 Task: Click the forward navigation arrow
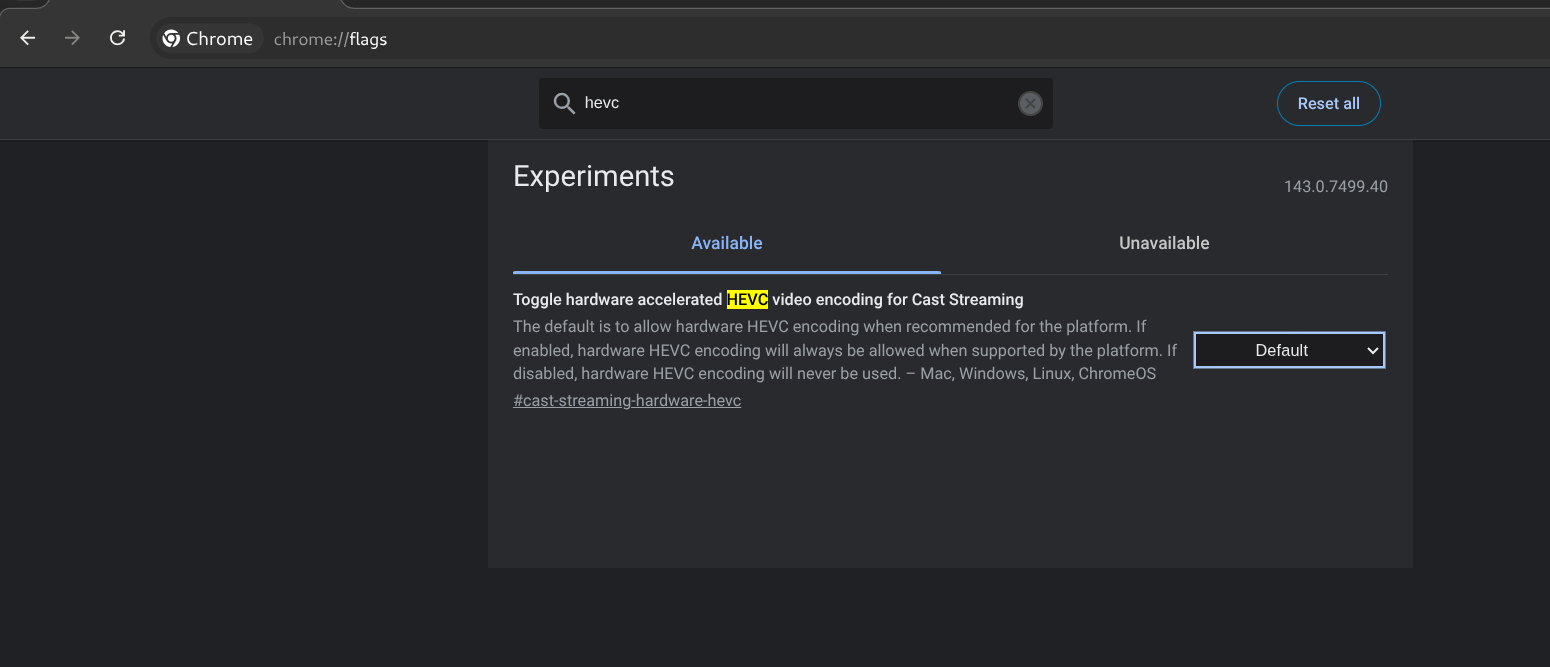pos(72,39)
